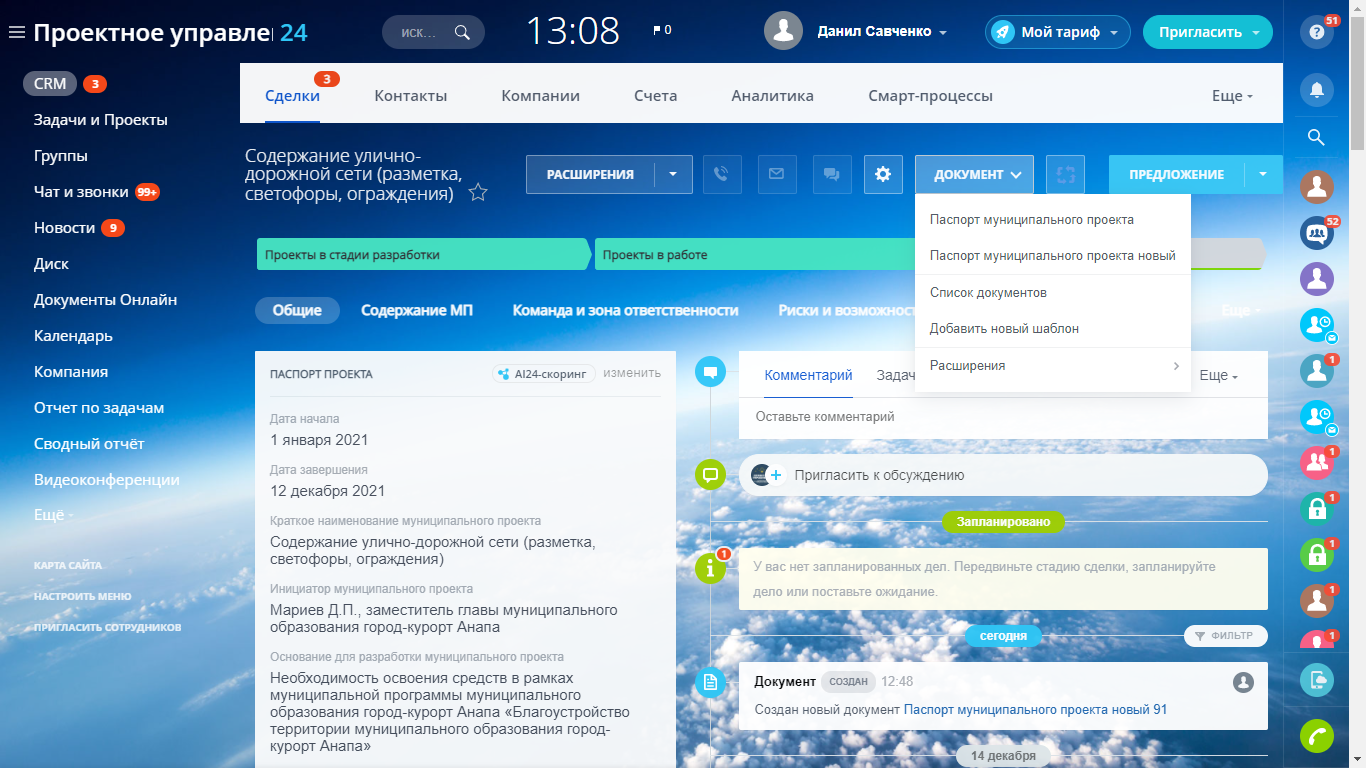Click the Предложение button
This screenshot has height=768, width=1366.
[x=1177, y=174]
